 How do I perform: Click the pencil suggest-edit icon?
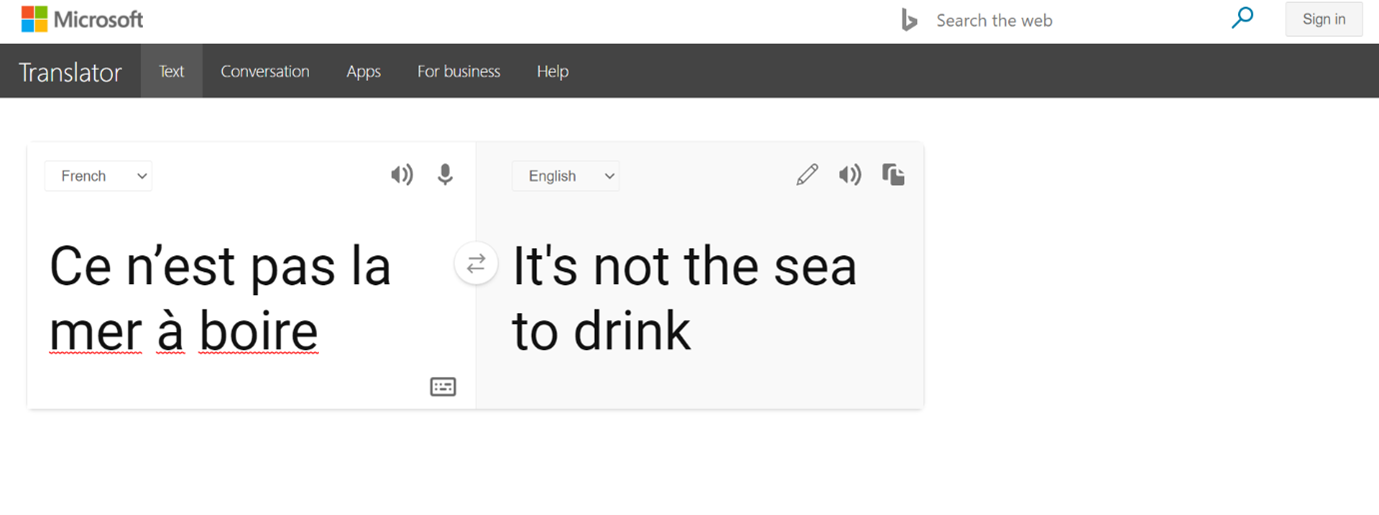(807, 175)
